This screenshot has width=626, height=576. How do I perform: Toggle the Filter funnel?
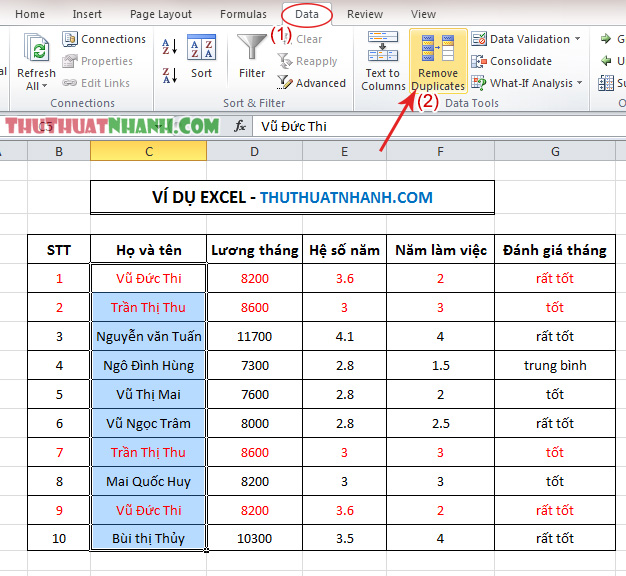(x=252, y=56)
